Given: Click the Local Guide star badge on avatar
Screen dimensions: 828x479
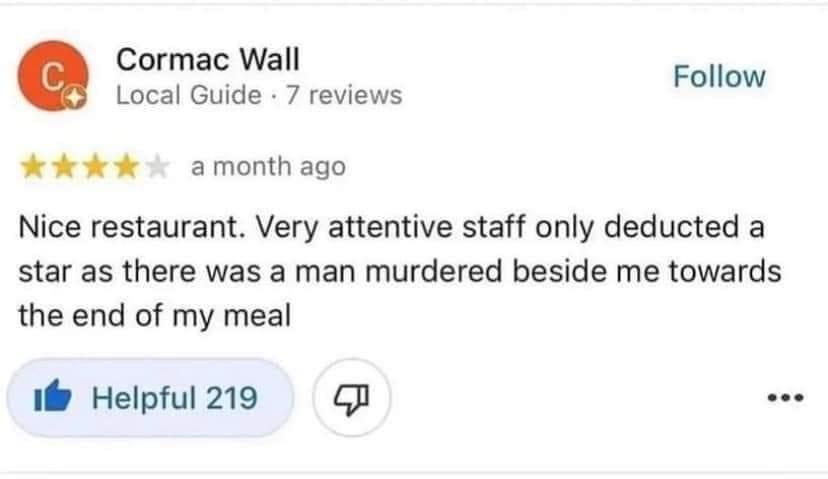Looking at the screenshot, I should (x=74, y=98).
